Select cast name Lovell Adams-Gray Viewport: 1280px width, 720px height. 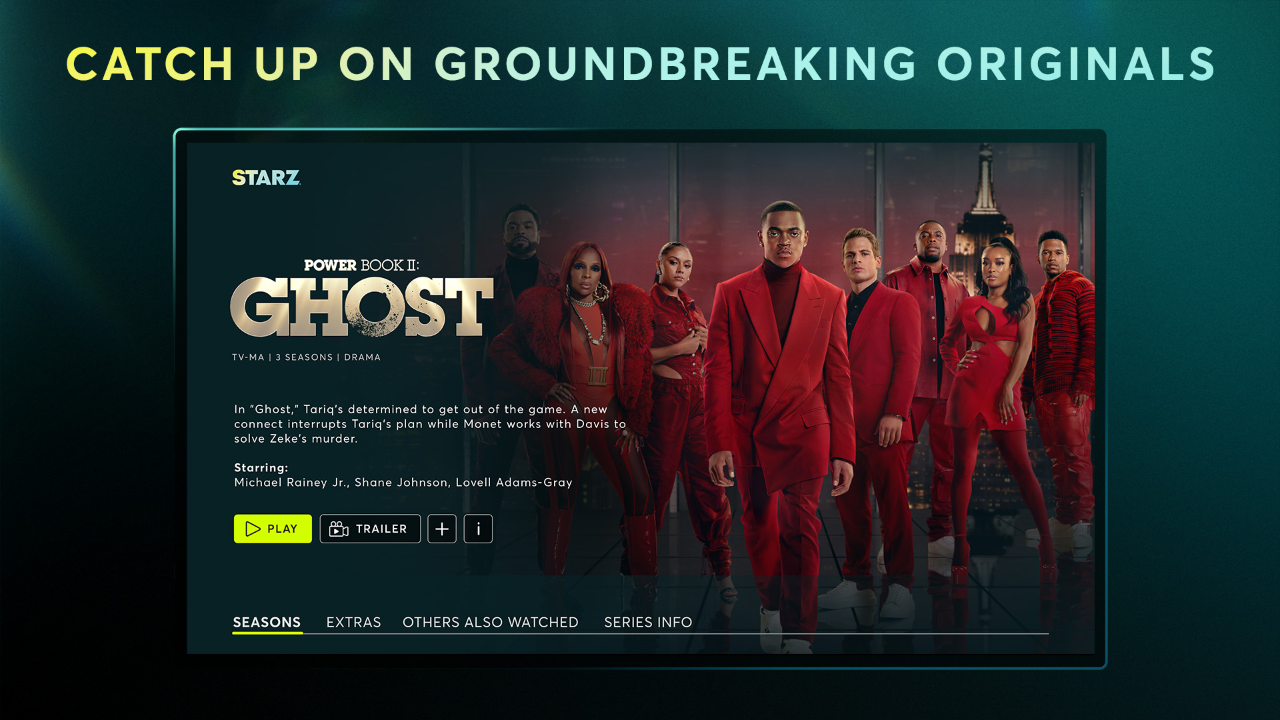tap(514, 482)
